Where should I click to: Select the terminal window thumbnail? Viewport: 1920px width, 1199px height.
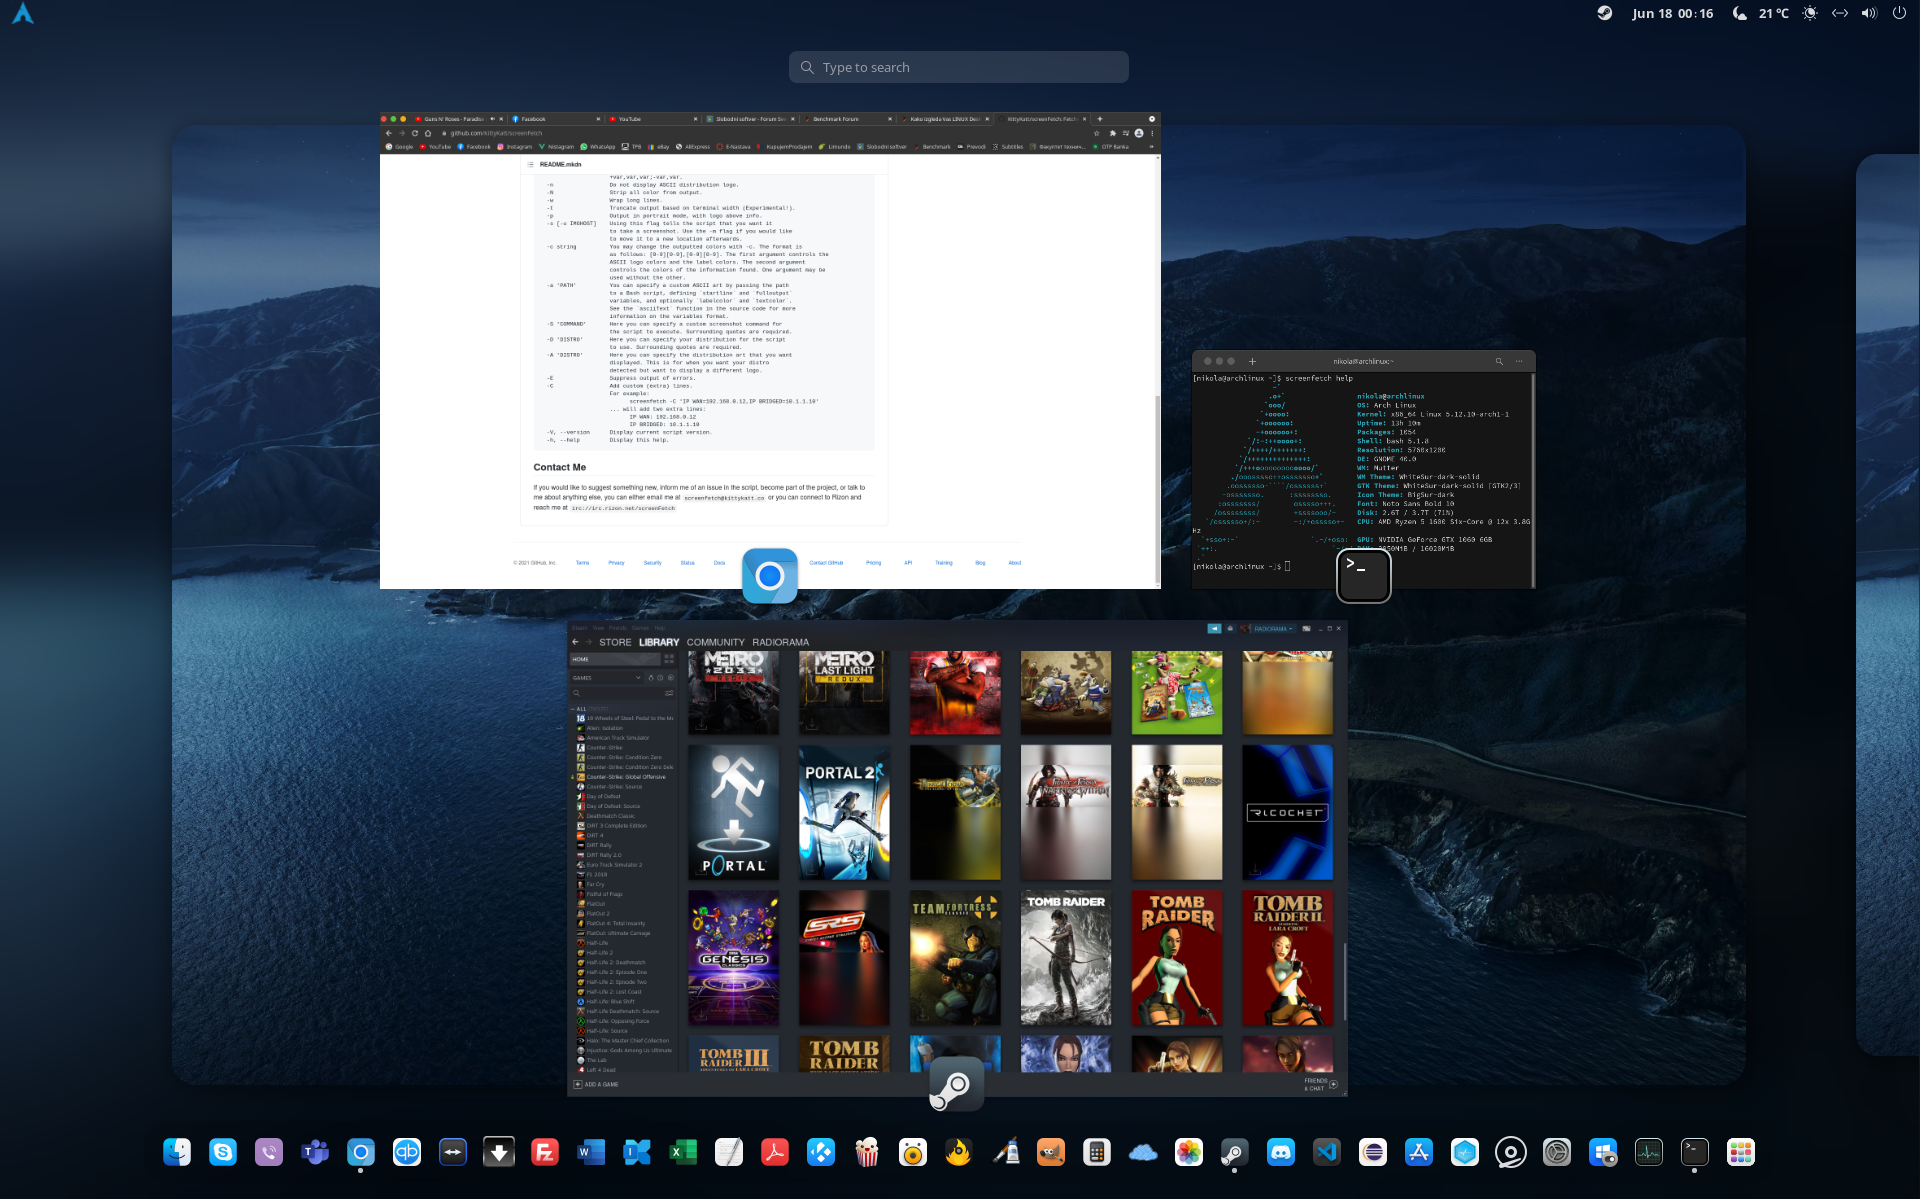tap(1364, 470)
